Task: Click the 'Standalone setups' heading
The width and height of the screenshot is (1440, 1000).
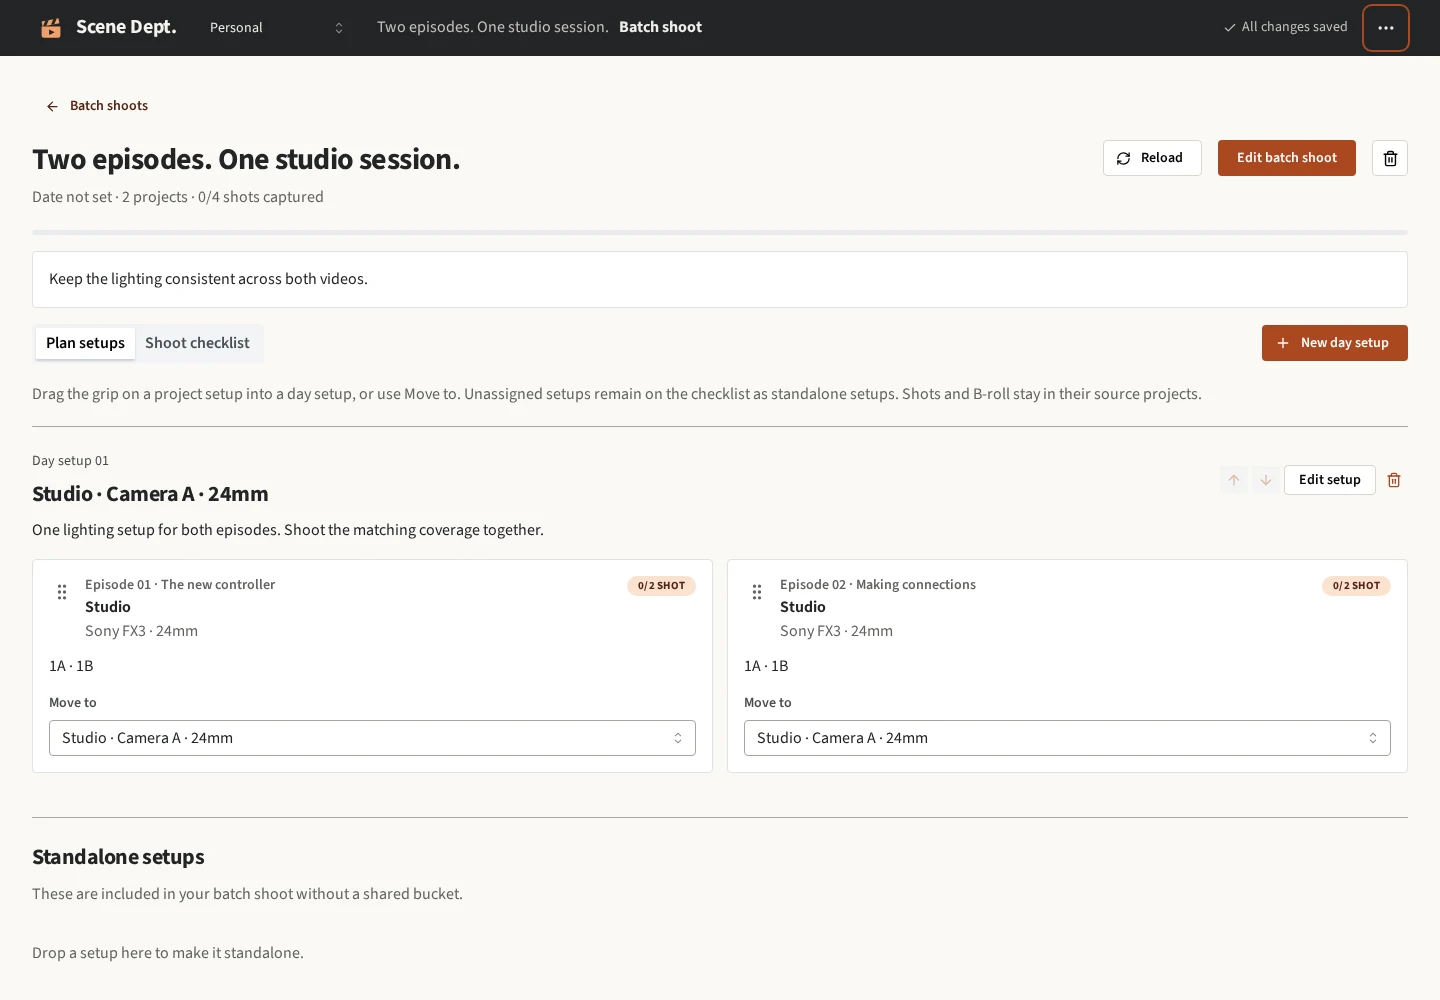Action: 118,857
